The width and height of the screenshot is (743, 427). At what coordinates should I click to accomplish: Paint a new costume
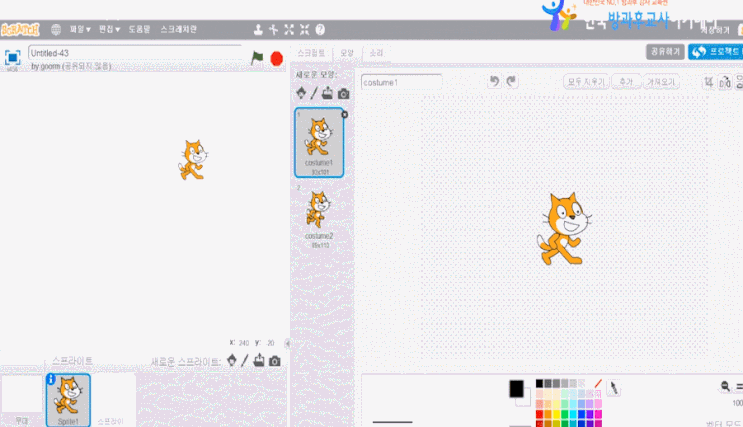[314, 93]
